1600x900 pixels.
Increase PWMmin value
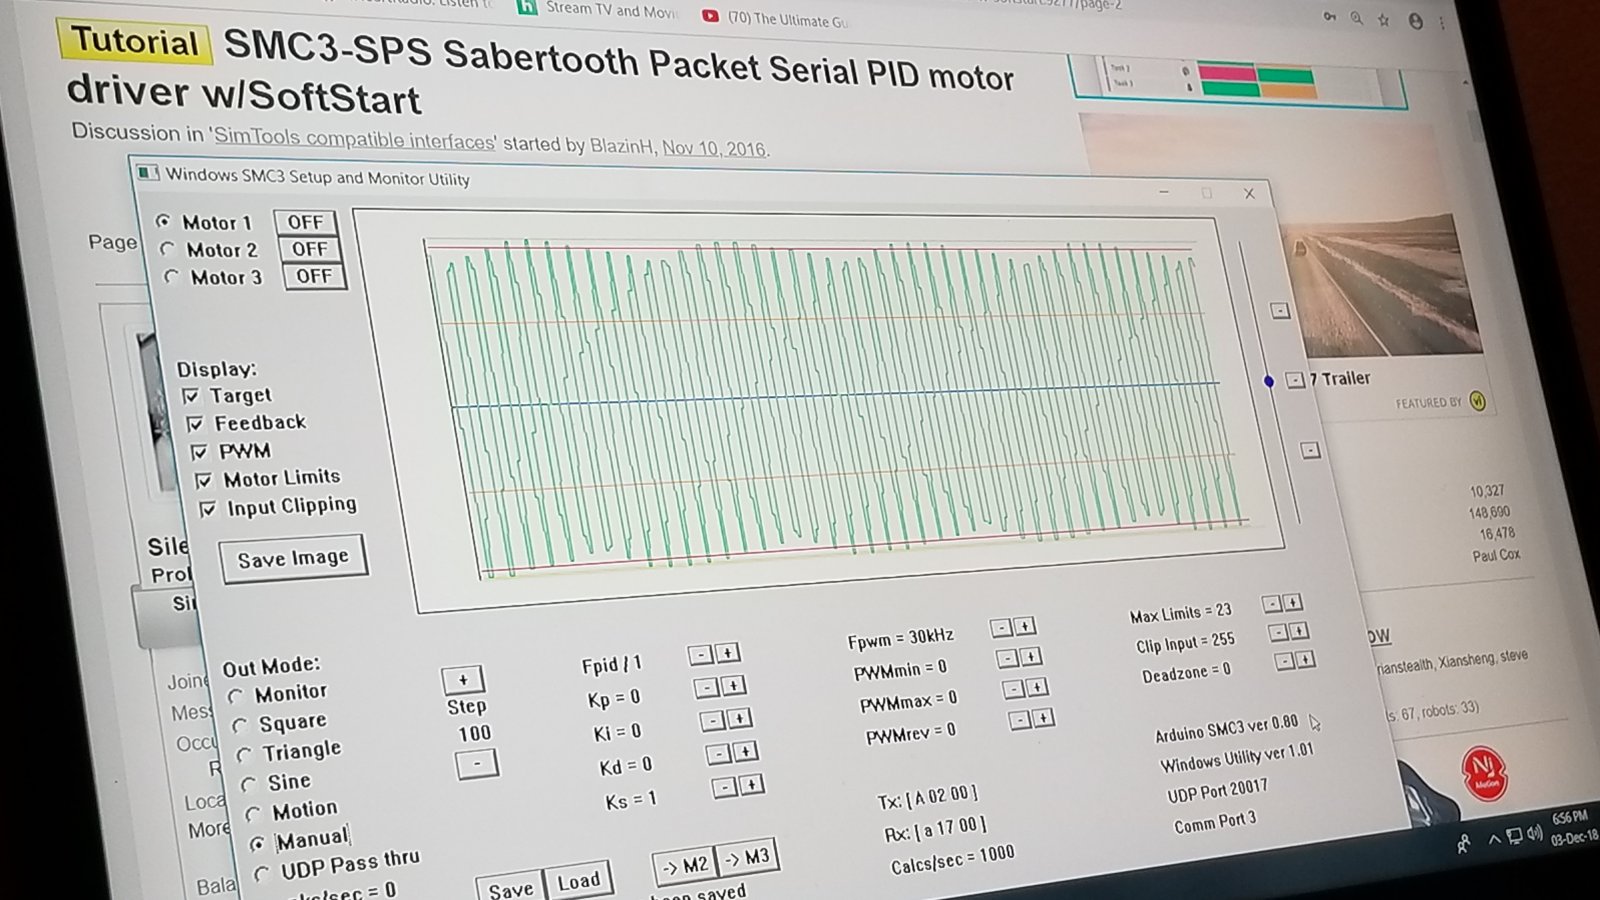tap(1031, 657)
